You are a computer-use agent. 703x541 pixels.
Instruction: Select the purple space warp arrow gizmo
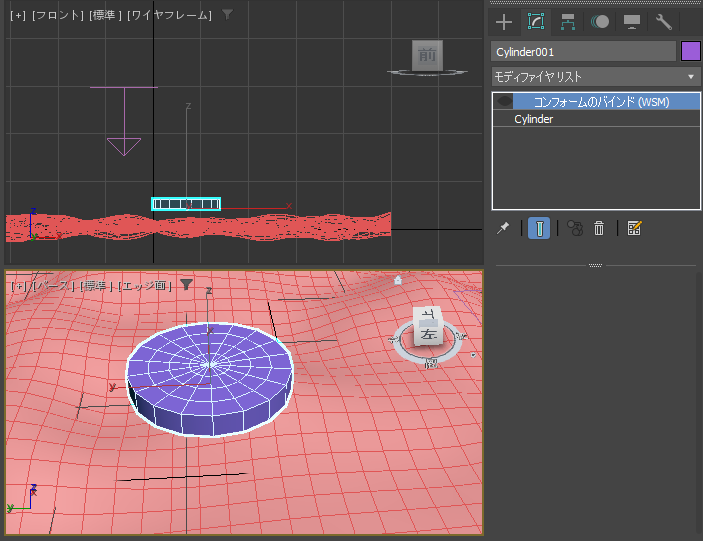[x=124, y=121]
